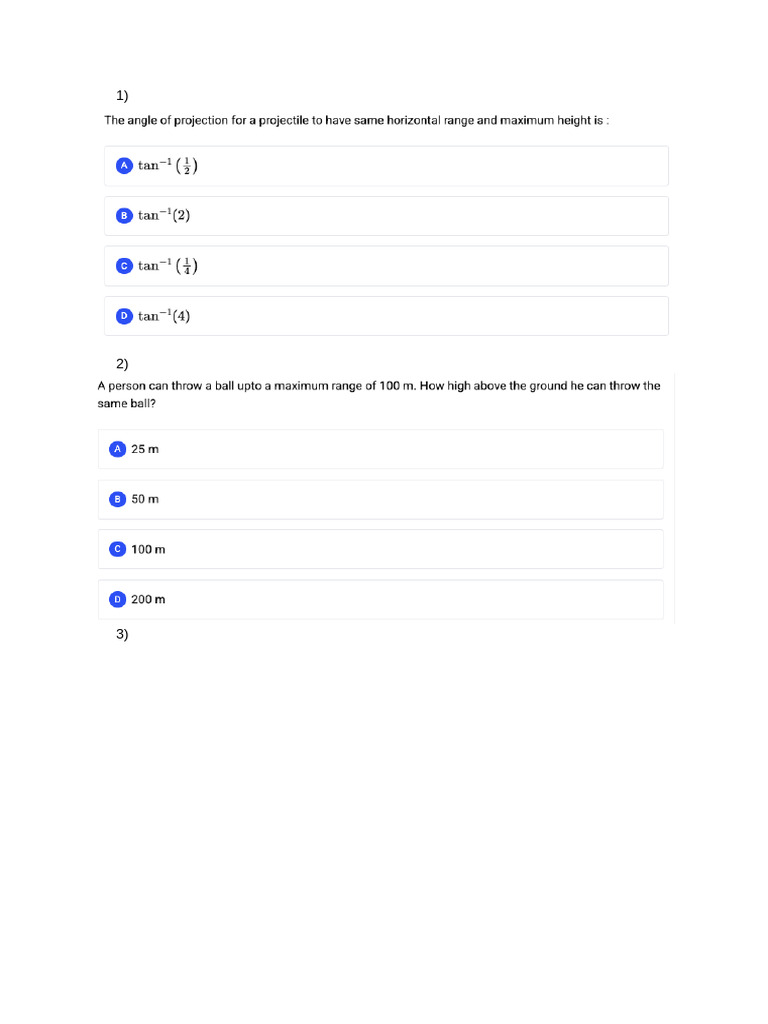The width and height of the screenshot is (768, 1024).
Task: Click the blue D badge beside tan⁻¹(4)
Action: 124,316
